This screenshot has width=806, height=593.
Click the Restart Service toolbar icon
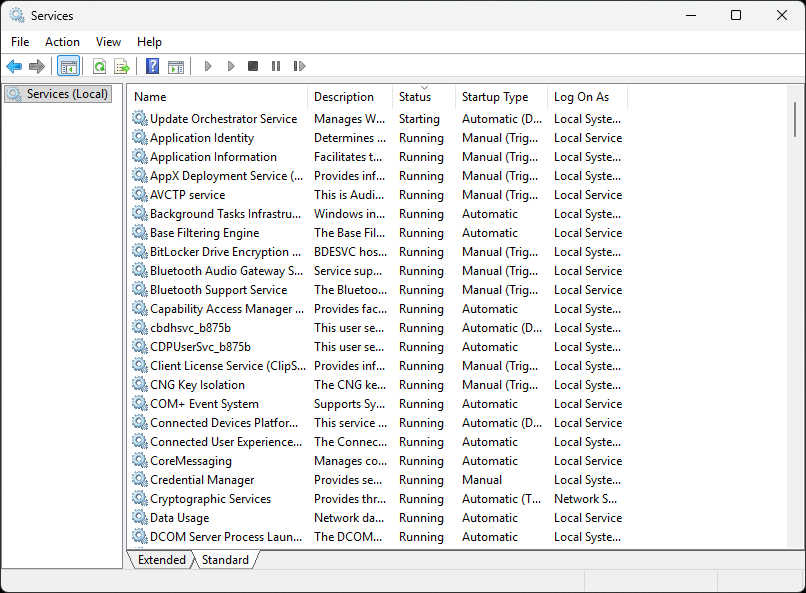tap(299, 66)
